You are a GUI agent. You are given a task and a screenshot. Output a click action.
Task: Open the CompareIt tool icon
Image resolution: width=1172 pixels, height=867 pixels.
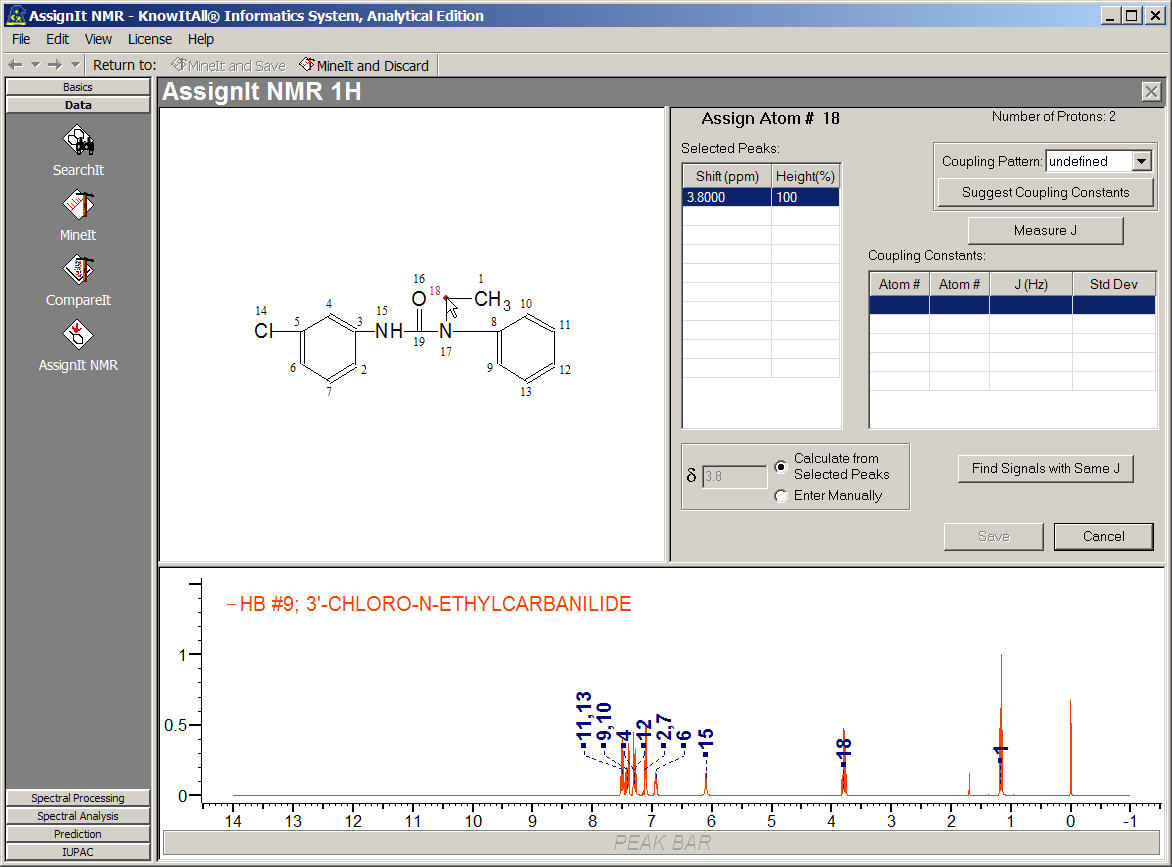pyautogui.click(x=78, y=271)
